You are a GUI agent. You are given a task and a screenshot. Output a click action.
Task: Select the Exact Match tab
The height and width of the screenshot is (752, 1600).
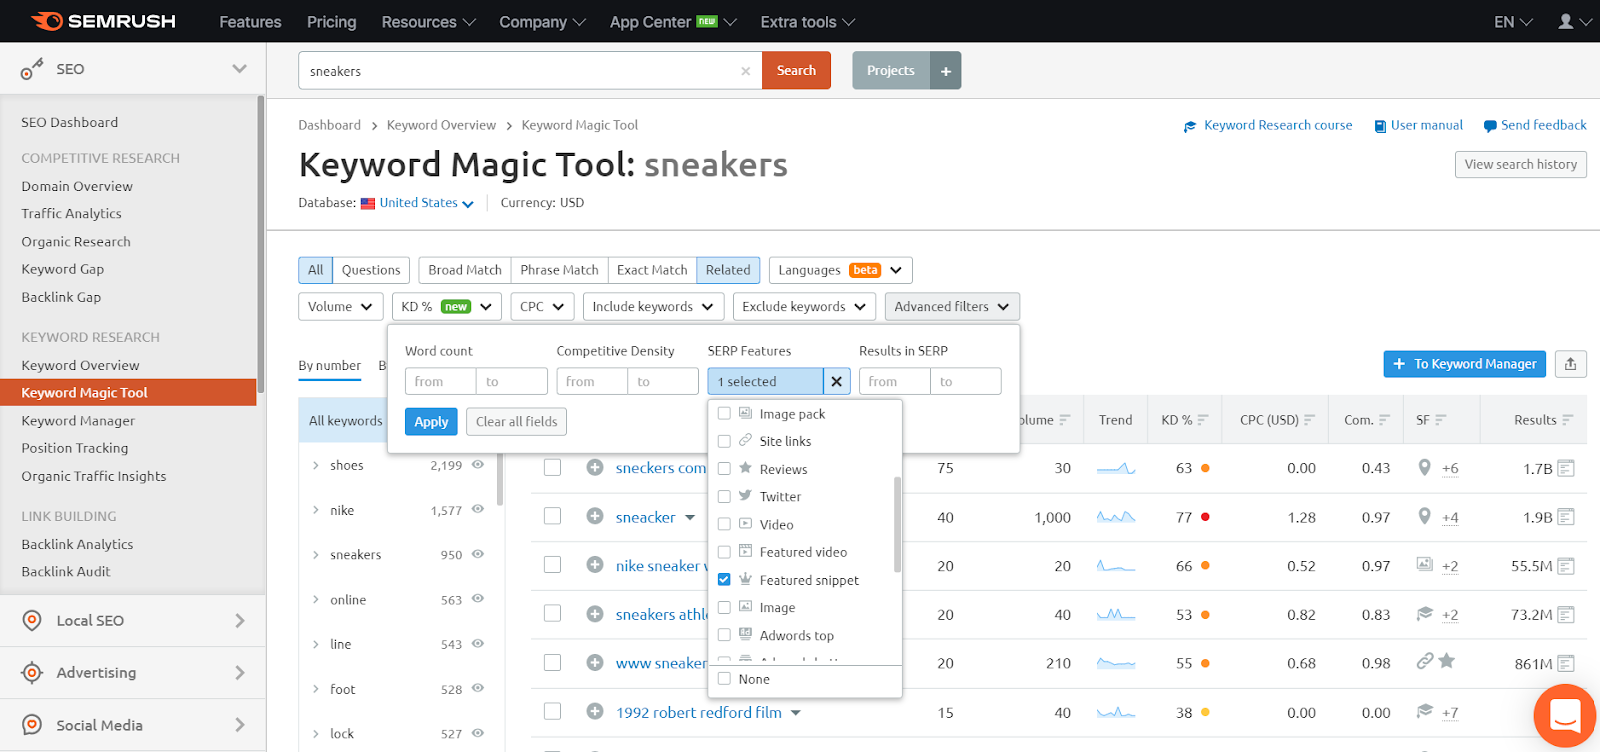point(652,270)
